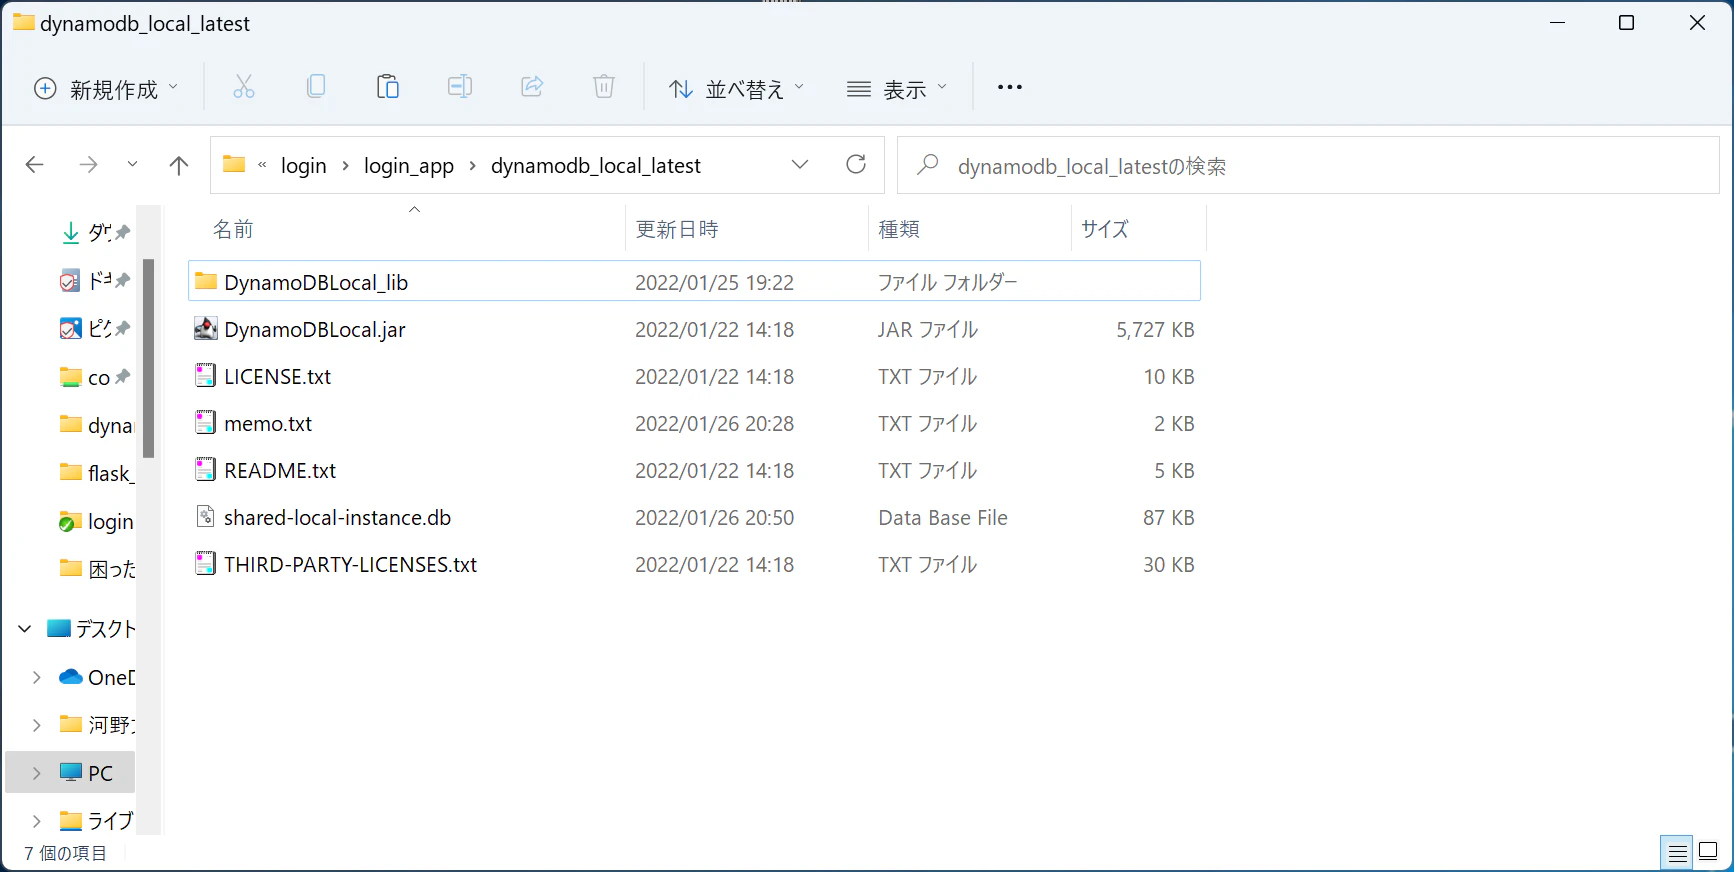
Task: Click the Rename icon in toolbar
Action: [x=460, y=87]
